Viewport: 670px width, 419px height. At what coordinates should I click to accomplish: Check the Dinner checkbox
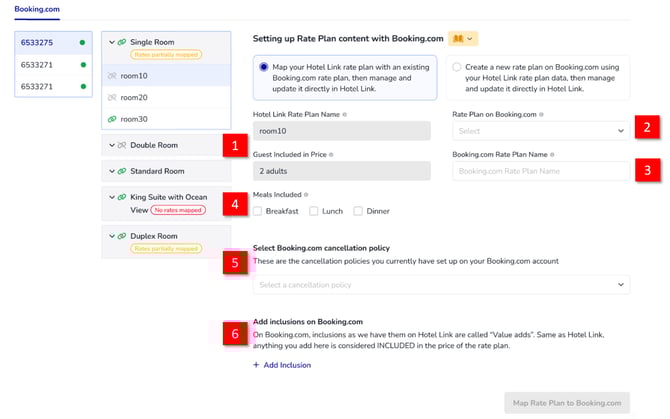tap(360, 211)
